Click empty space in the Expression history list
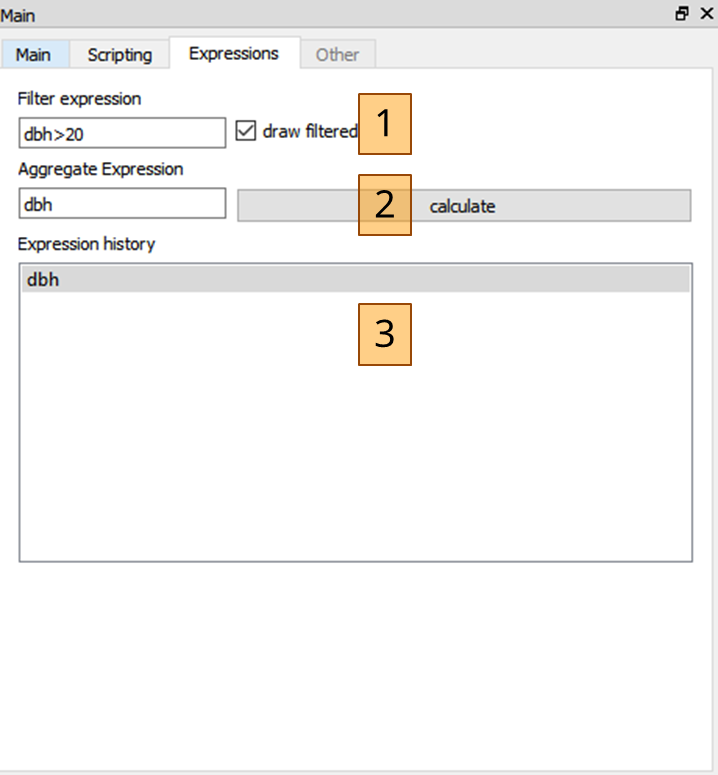This screenshot has width=718, height=775. tap(355, 445)
